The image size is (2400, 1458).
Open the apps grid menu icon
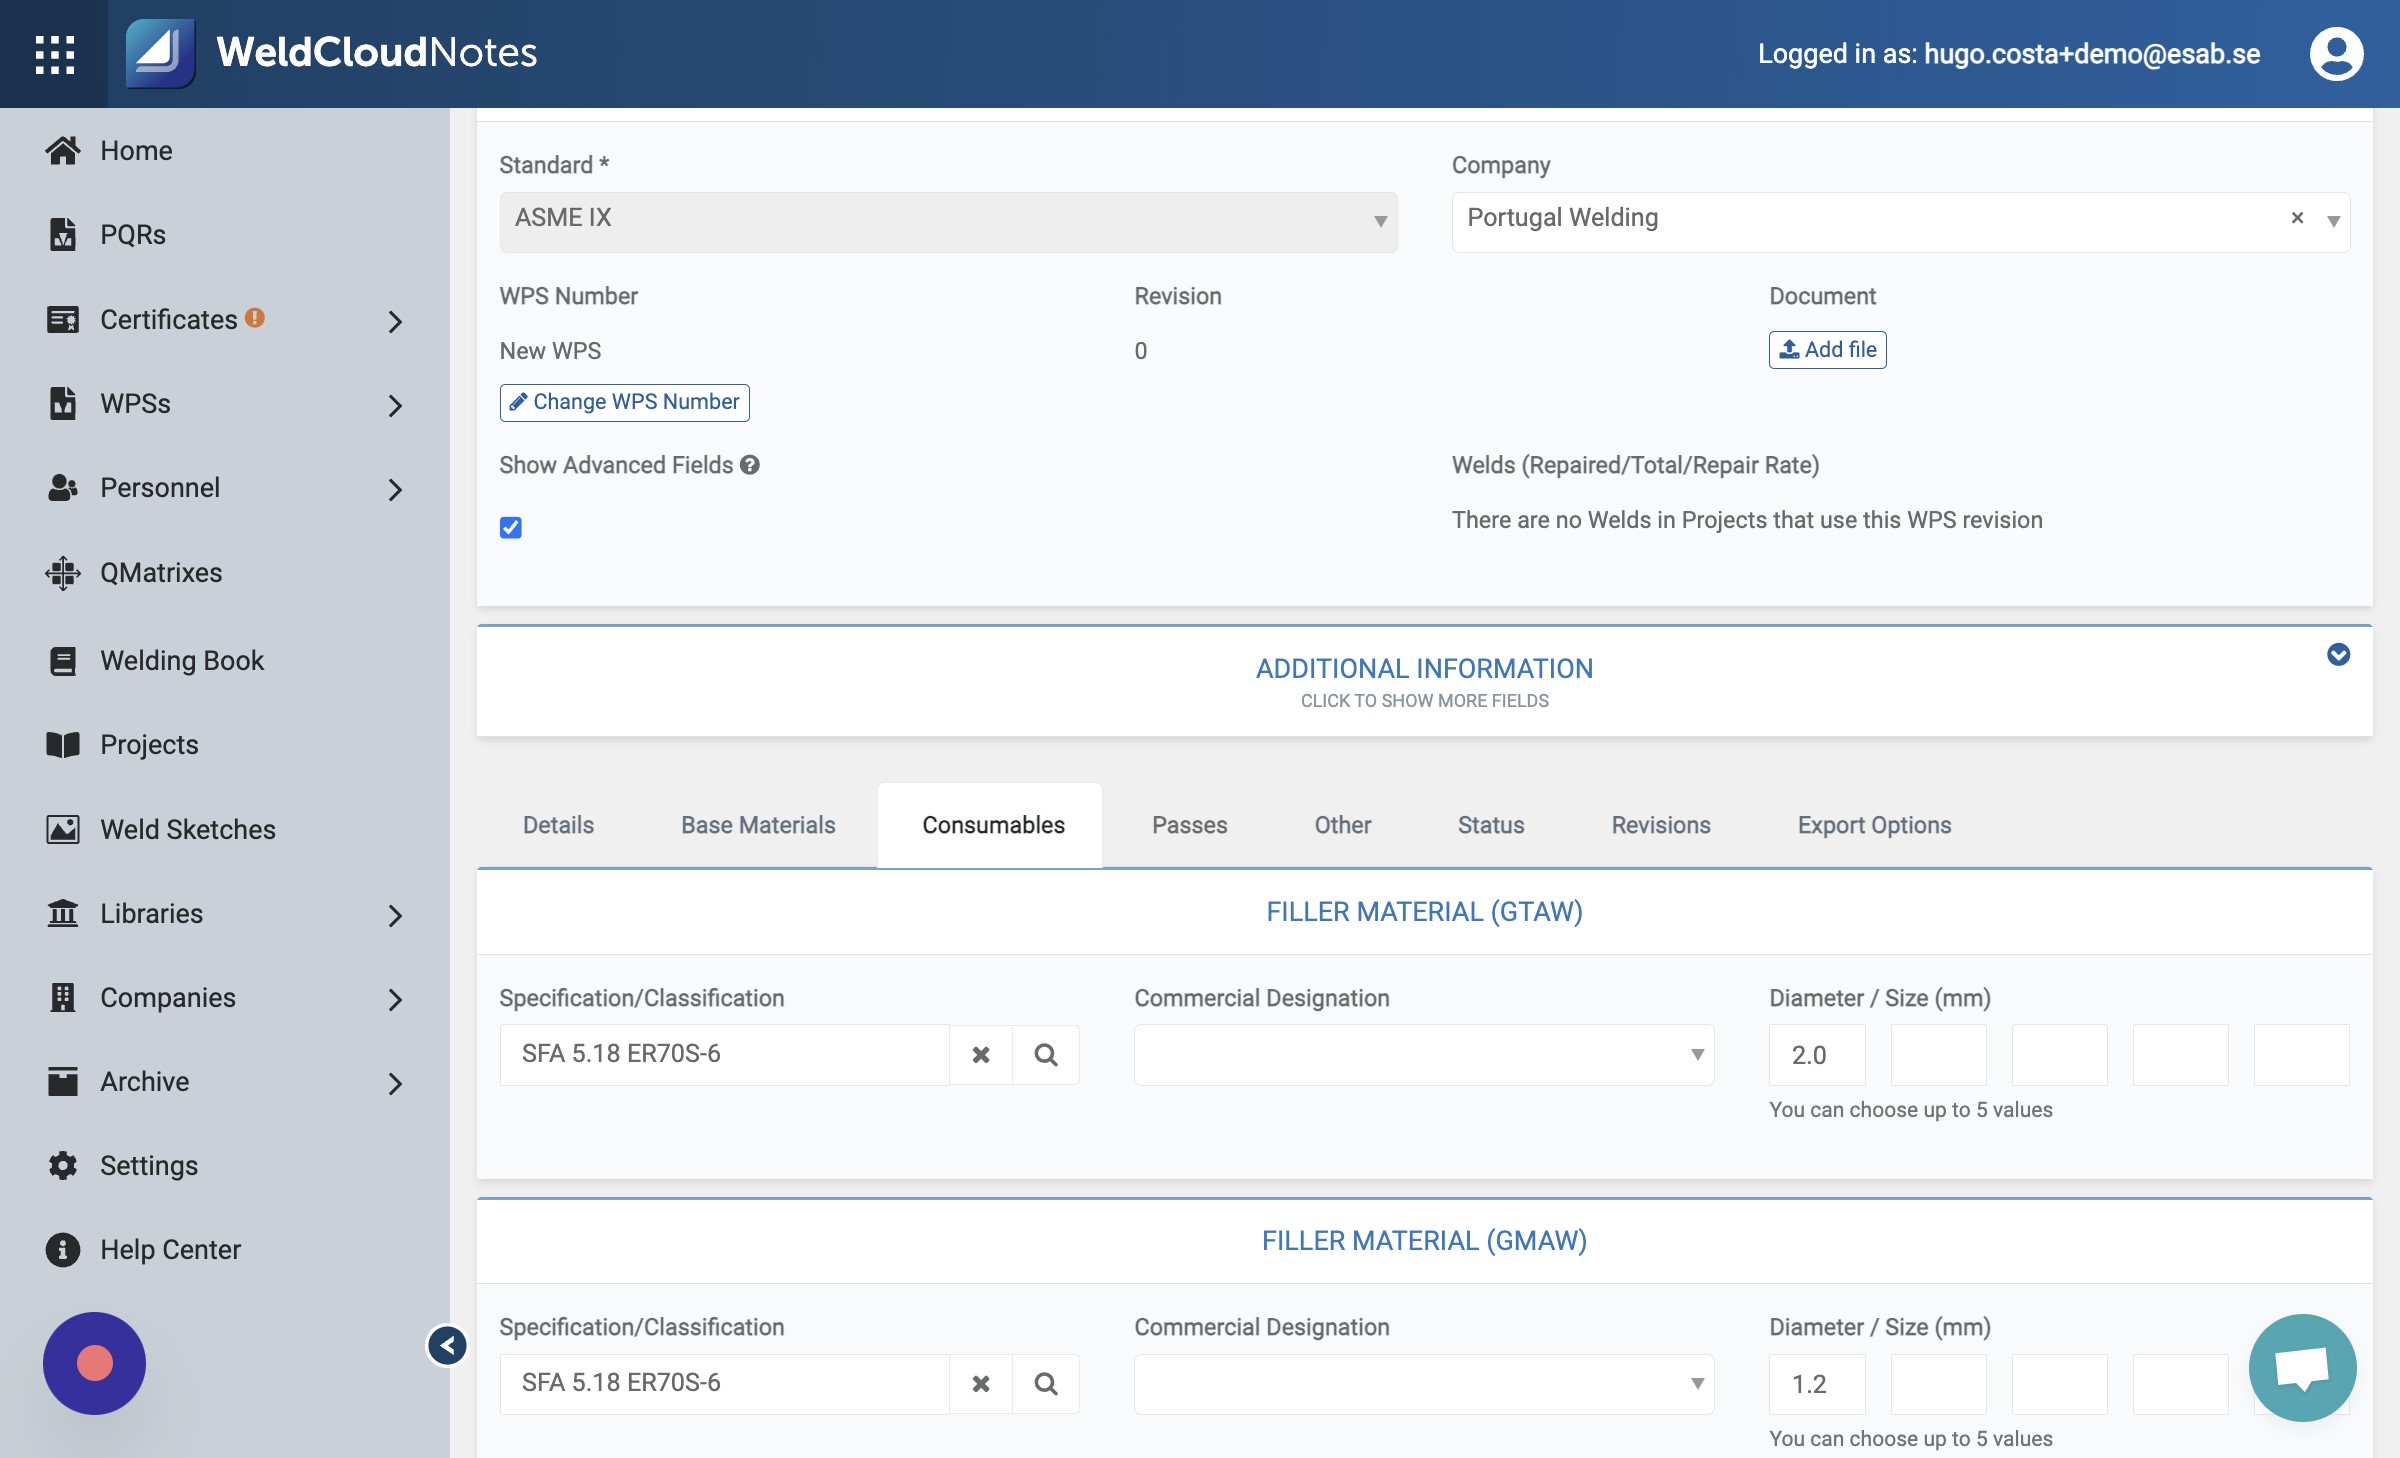[x=54, y=54]
